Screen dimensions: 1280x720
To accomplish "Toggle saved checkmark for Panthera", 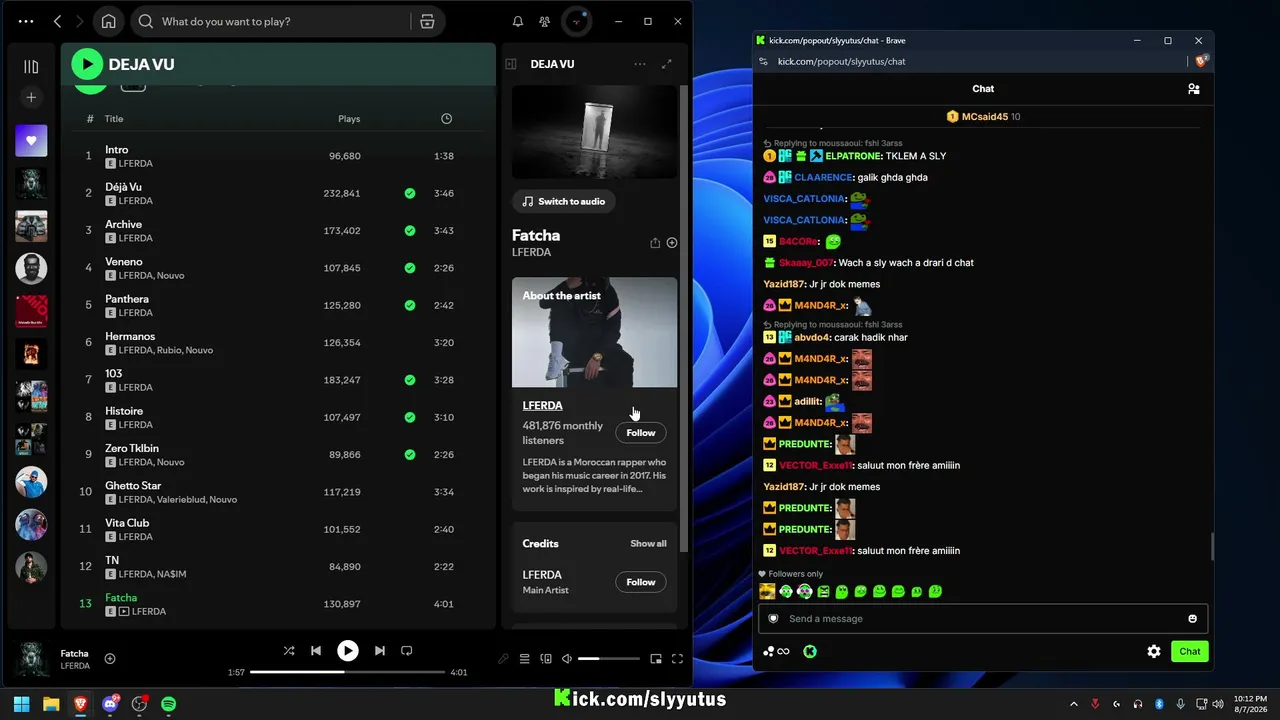I will 410,305.
